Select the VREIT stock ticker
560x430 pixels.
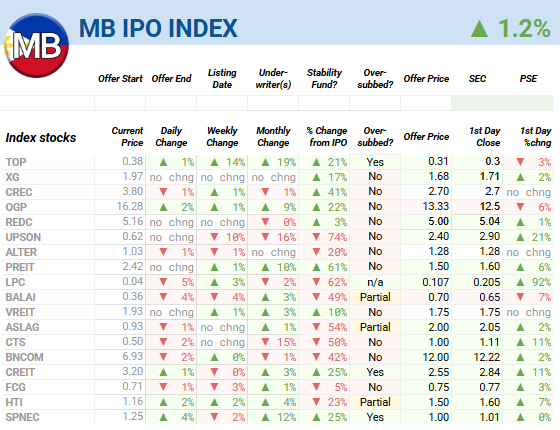(20, 312)
